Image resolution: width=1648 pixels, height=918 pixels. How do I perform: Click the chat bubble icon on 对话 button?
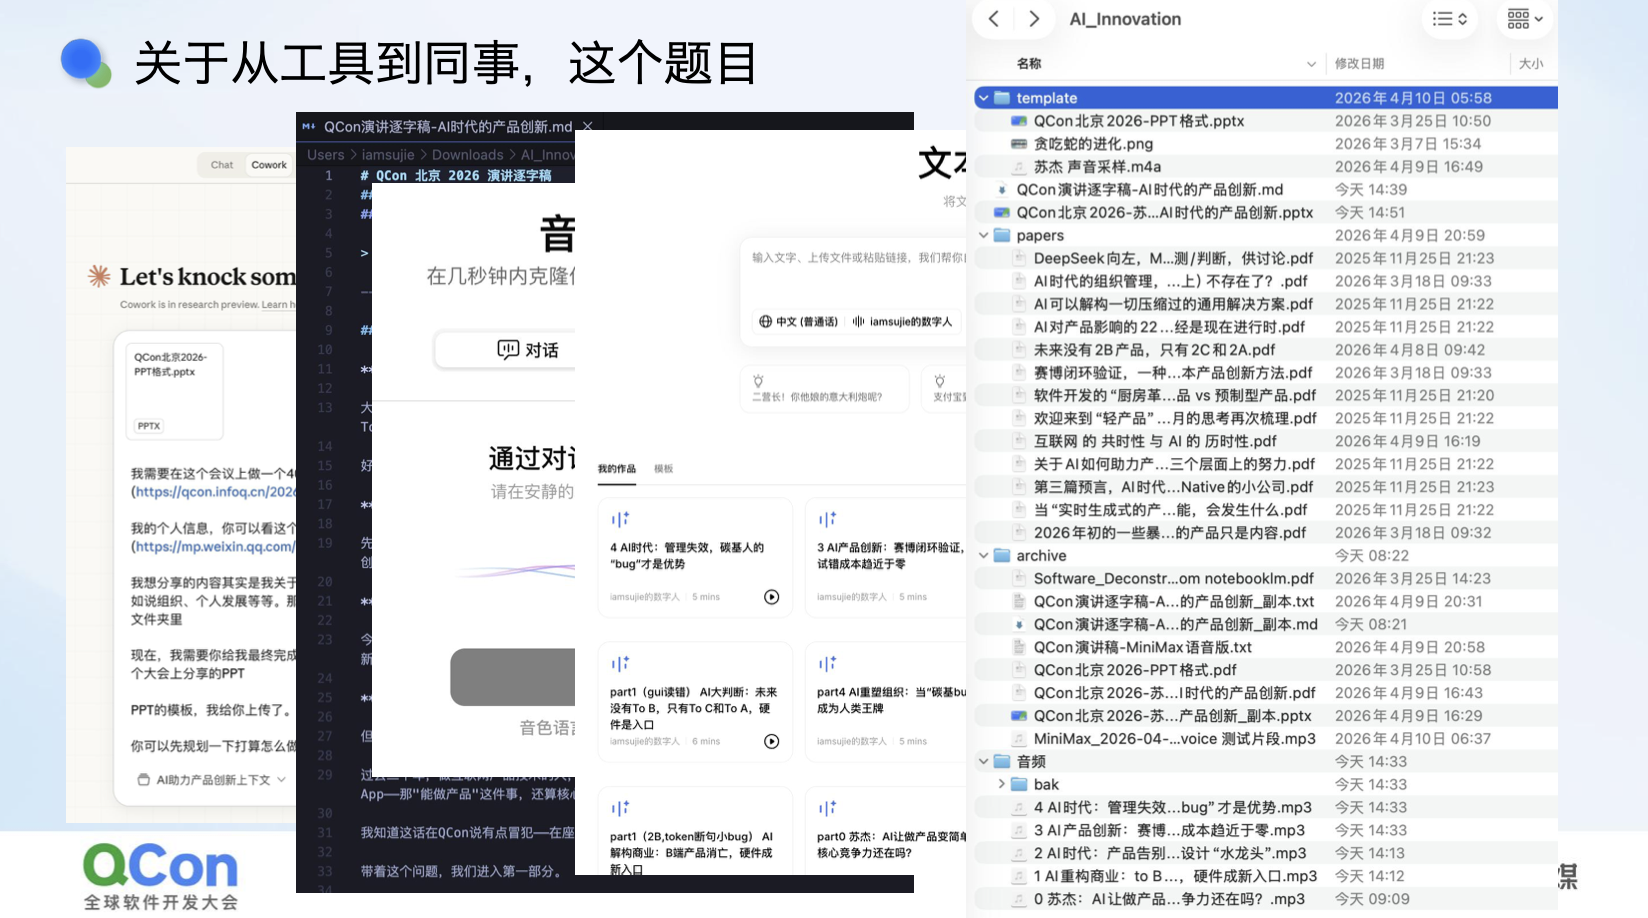pos(508,349)
